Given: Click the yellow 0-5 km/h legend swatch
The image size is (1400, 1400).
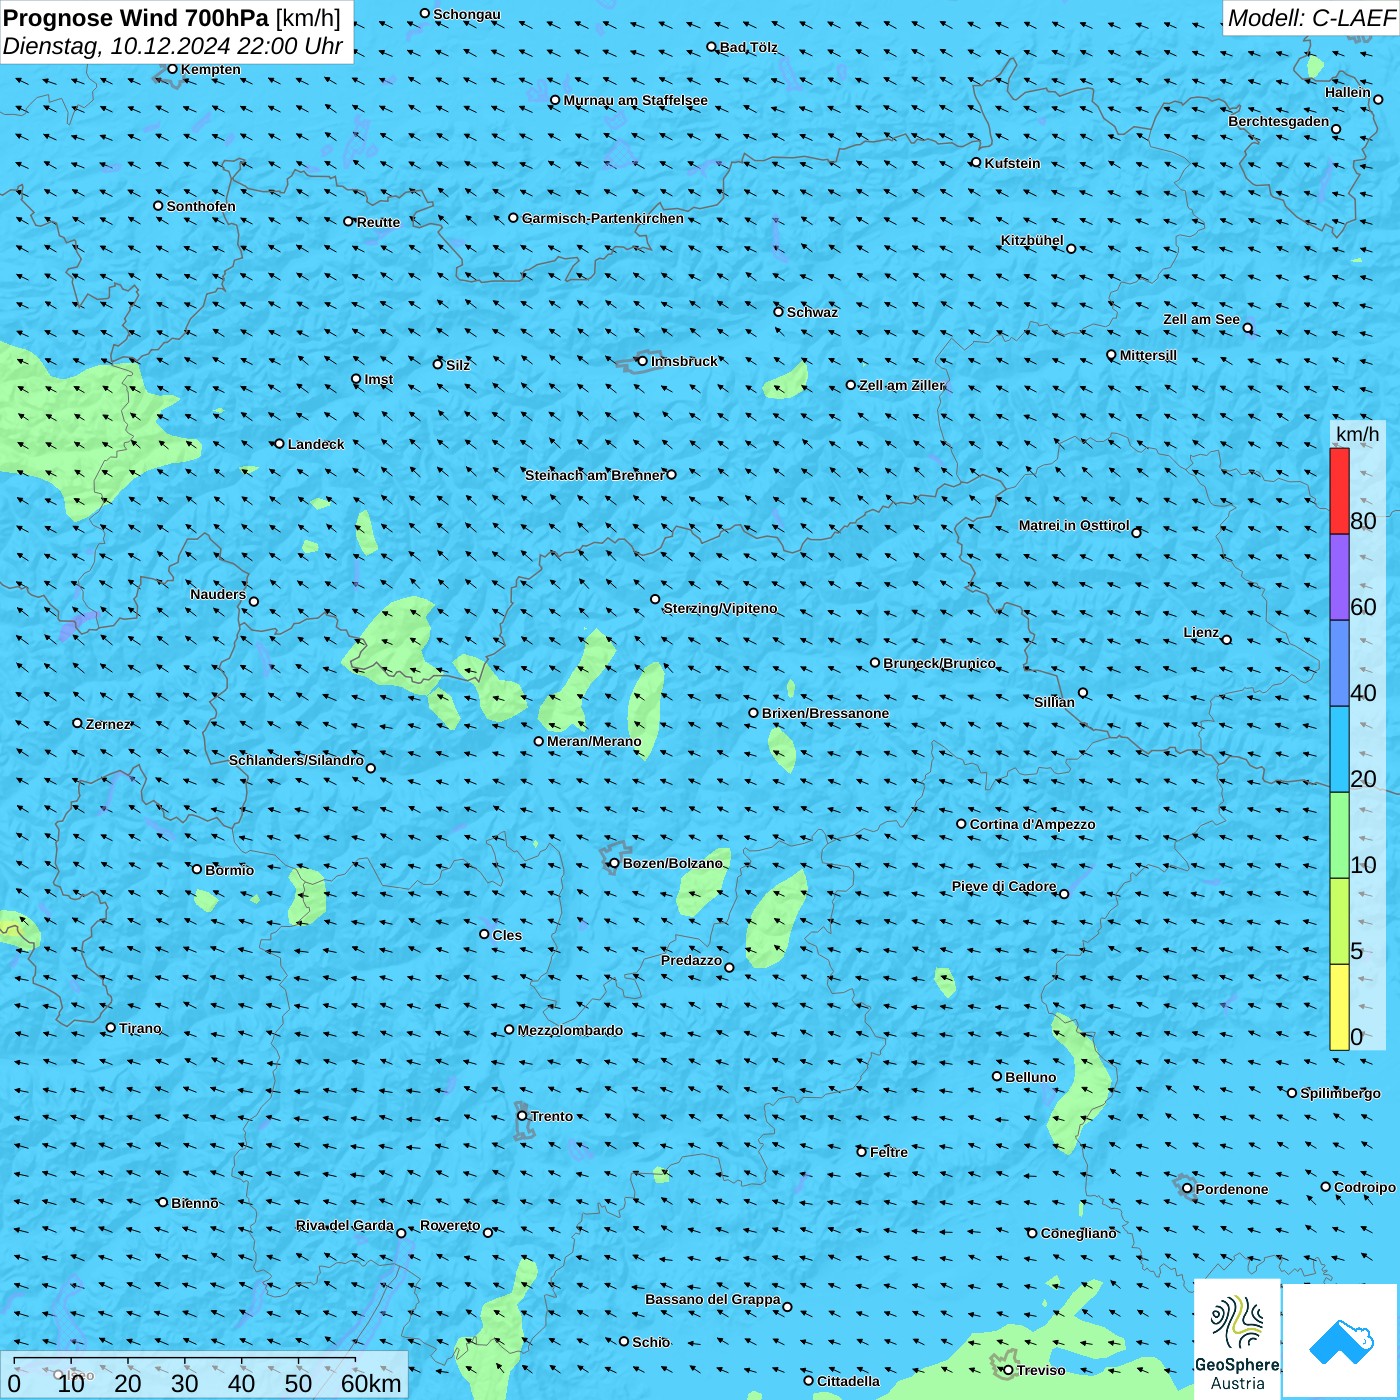Looking at the screenshot, I should click(x=1339, y=1007).
